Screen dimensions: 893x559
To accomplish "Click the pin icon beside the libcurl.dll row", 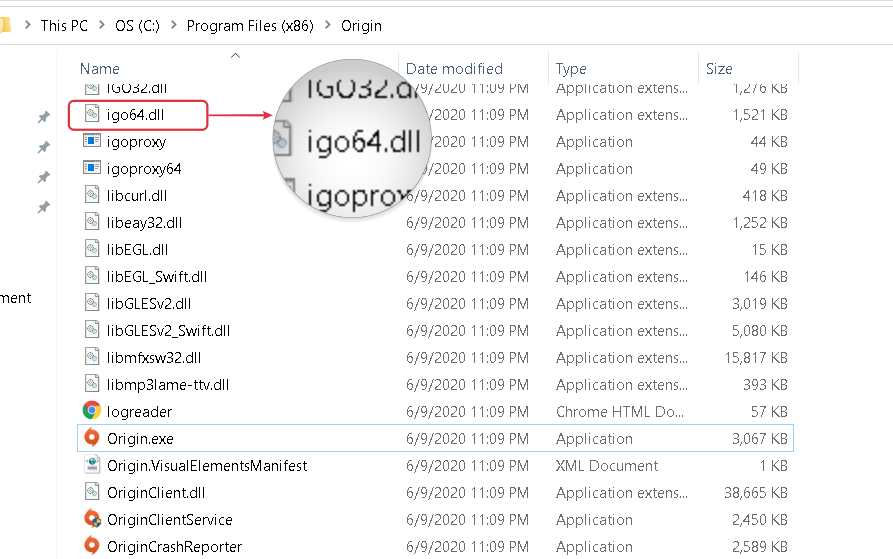I will 44,207.
